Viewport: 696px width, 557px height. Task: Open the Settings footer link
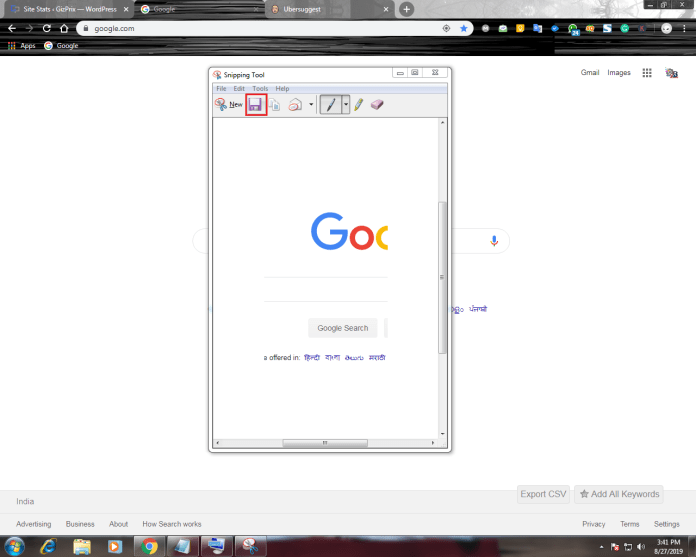click(x=667, y=524)
